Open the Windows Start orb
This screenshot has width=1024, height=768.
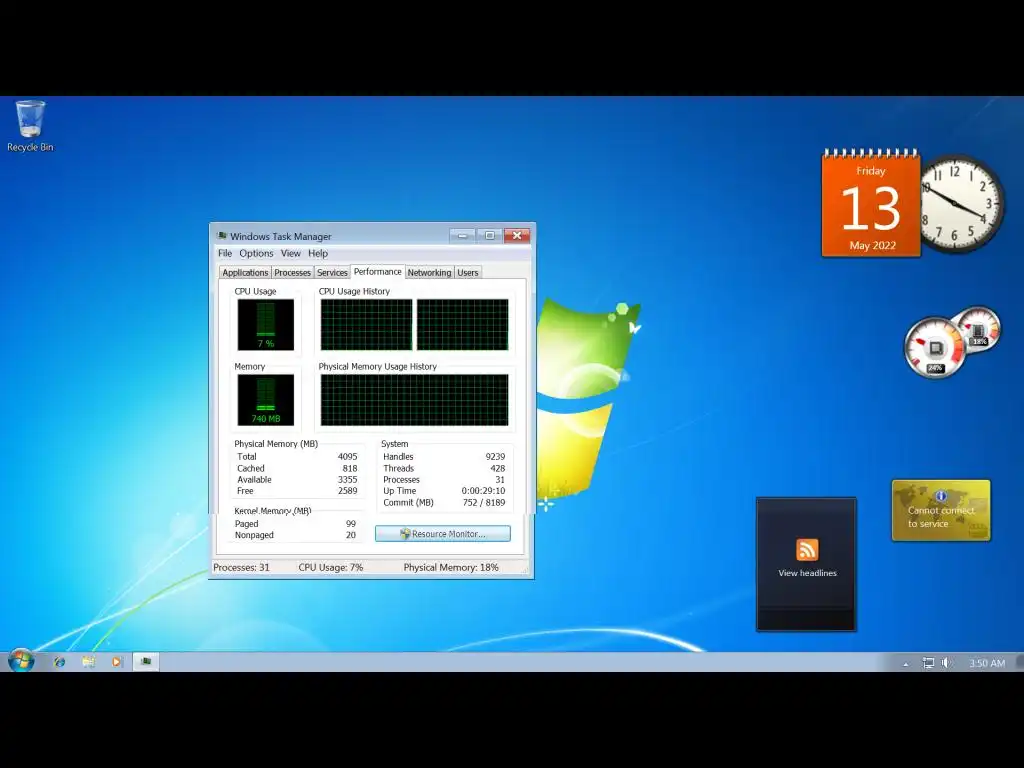tap(21, 661)
